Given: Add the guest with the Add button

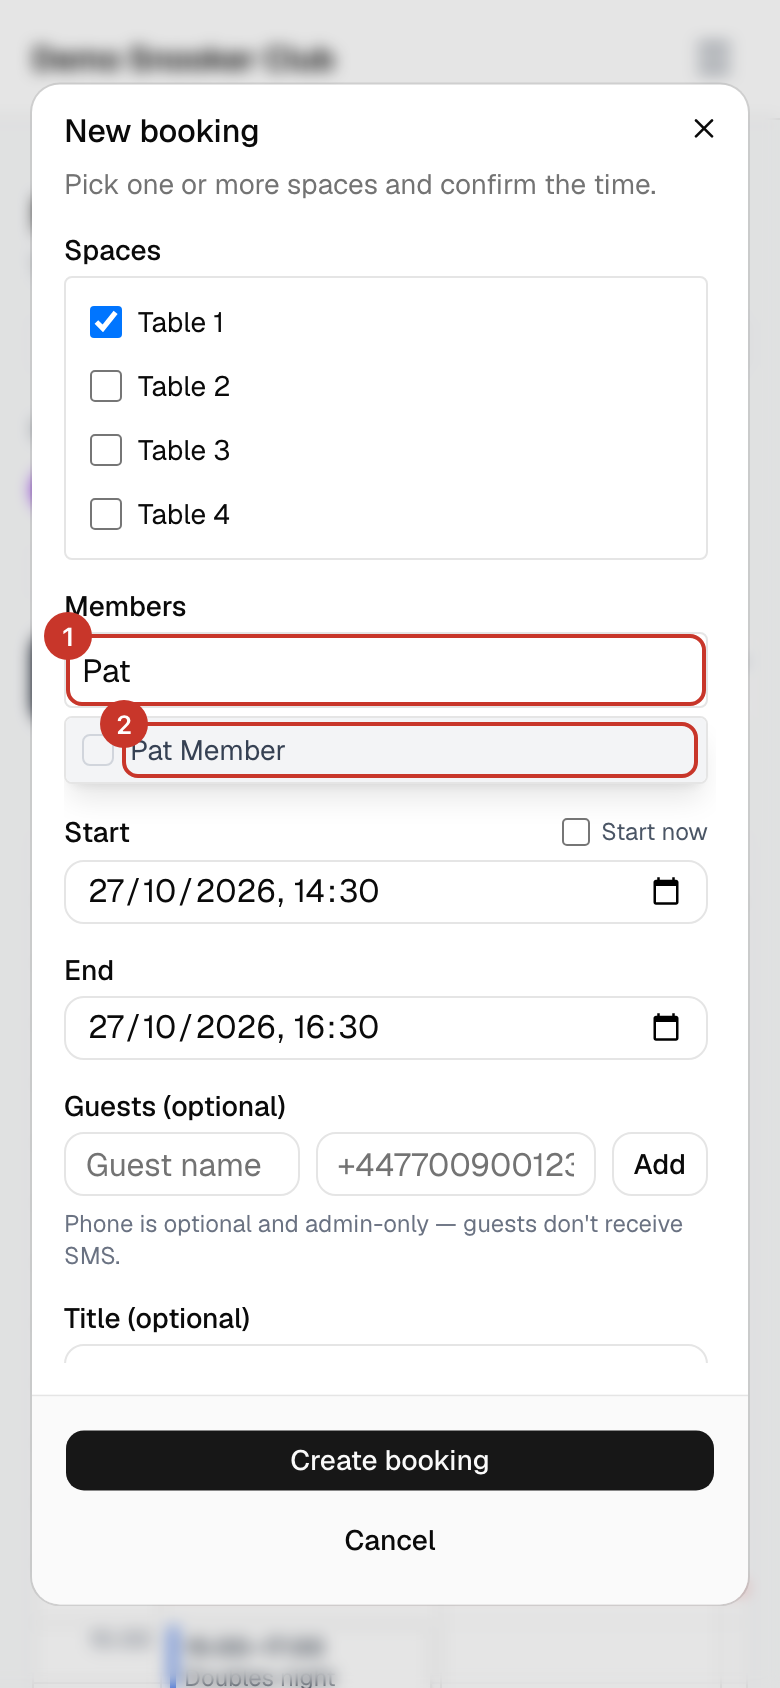Looking at the screenshot, I should (660, 1164).
